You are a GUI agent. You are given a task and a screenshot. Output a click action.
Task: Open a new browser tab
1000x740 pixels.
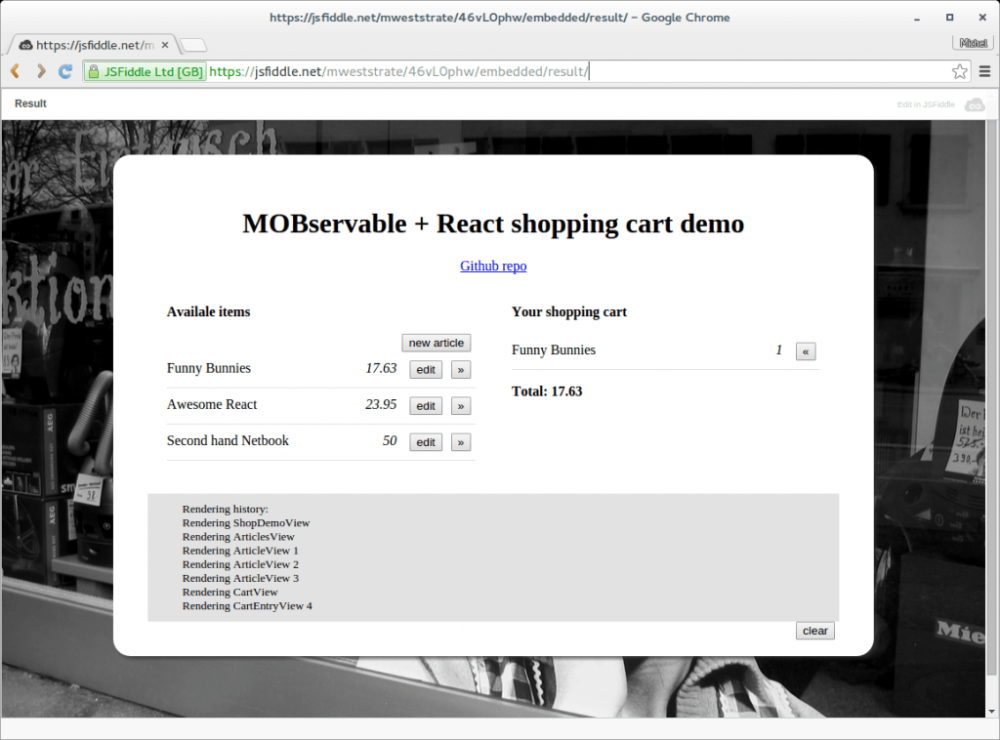[x=194, y=45]
